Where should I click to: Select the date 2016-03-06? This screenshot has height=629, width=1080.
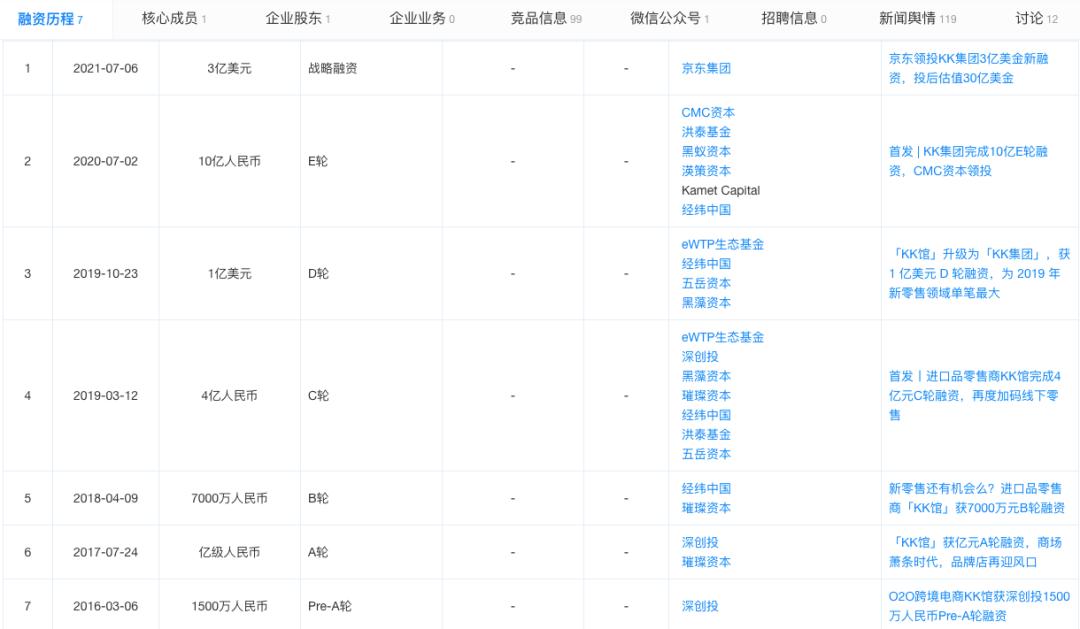[105, 606]
